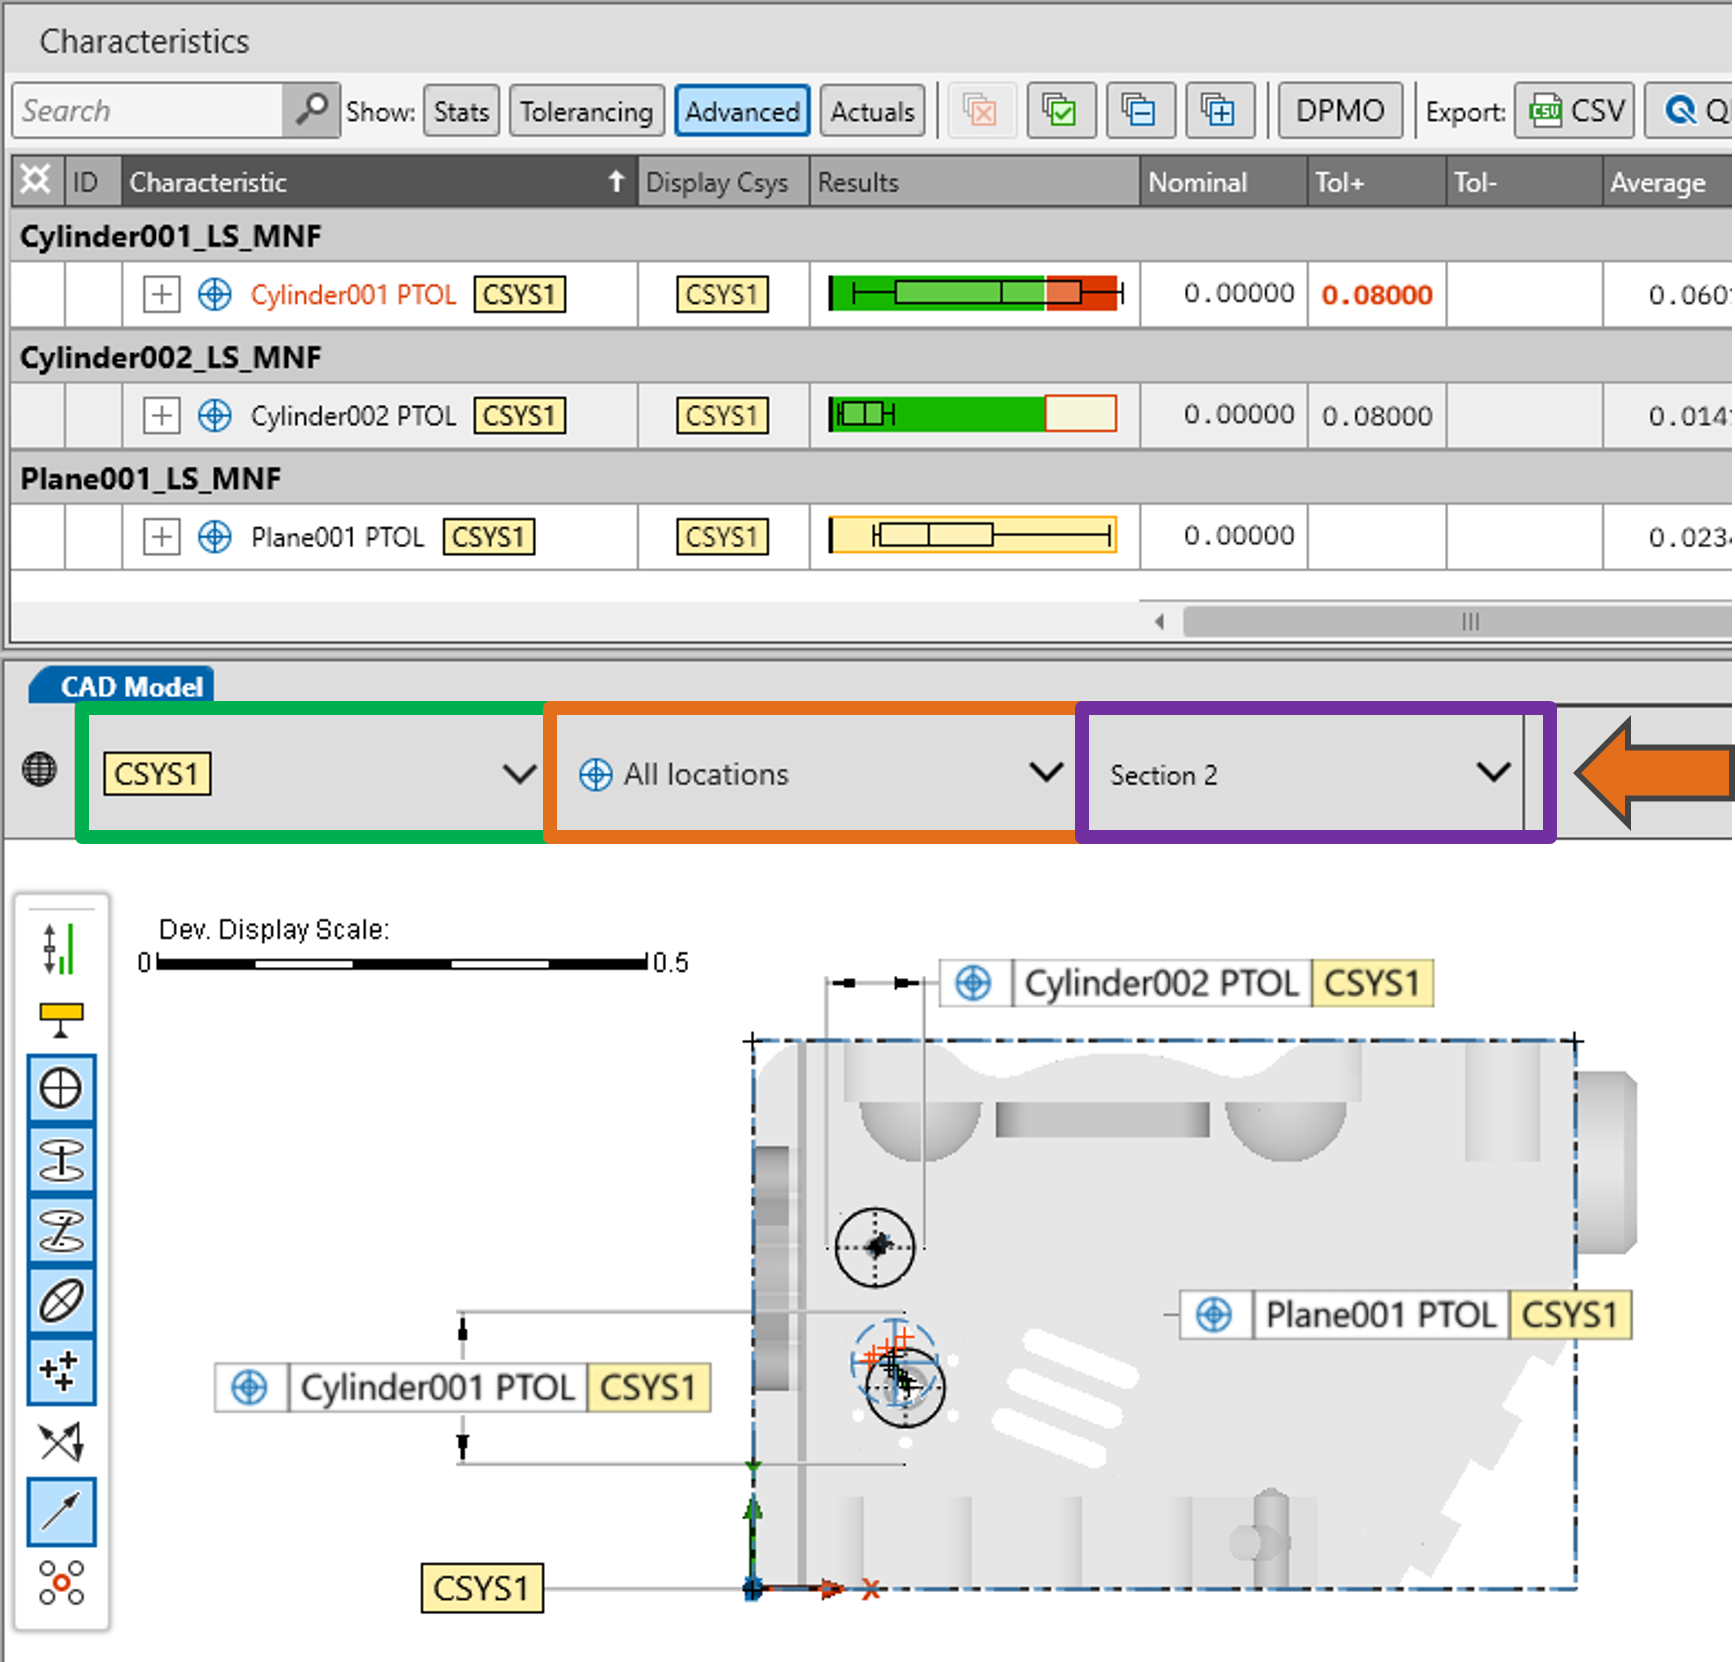The width and height of the screenshot is (1735, 1662).
Task: Toggle the deviation arrow vector icon
Action: pos(61,1511)
